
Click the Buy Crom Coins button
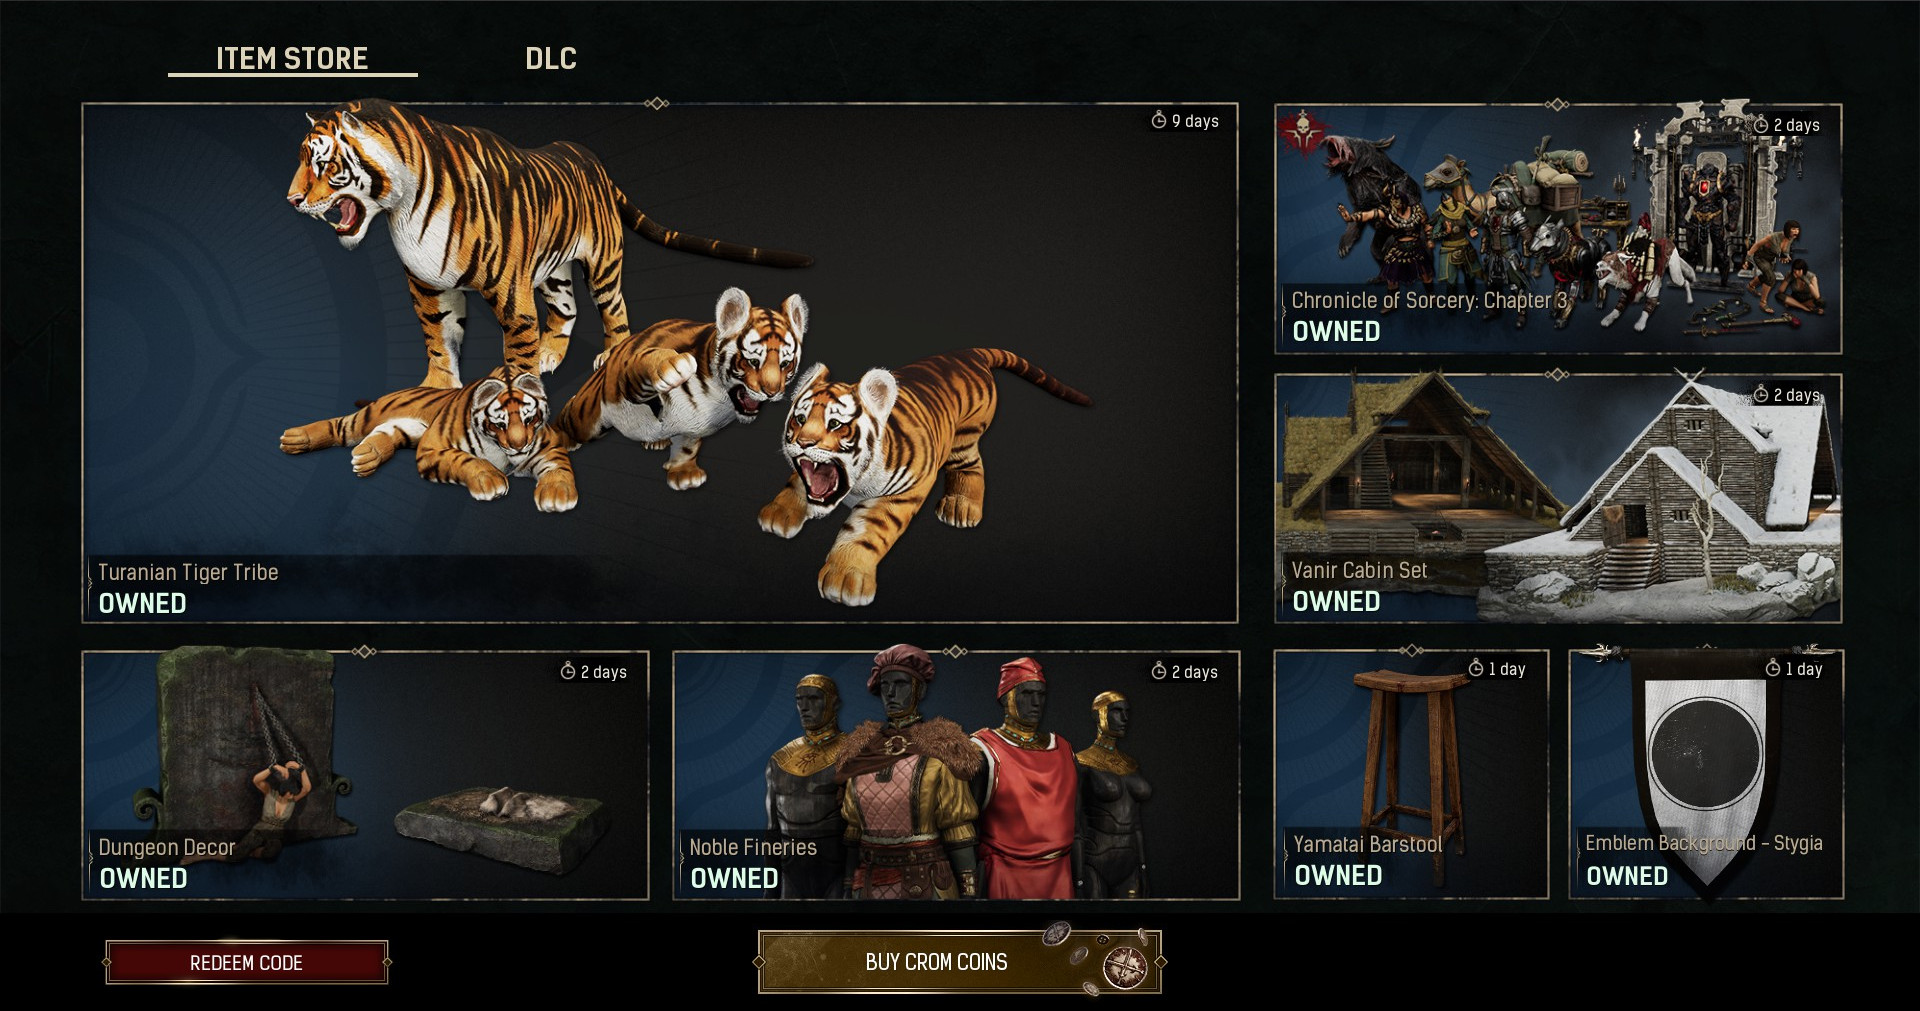[960, 961]
